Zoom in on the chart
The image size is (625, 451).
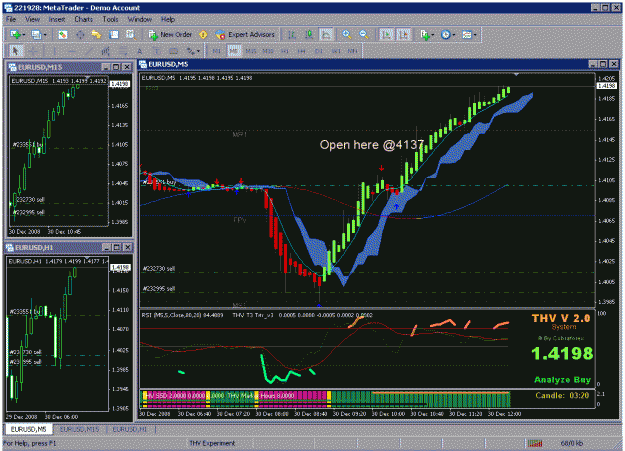coord(347,35)
